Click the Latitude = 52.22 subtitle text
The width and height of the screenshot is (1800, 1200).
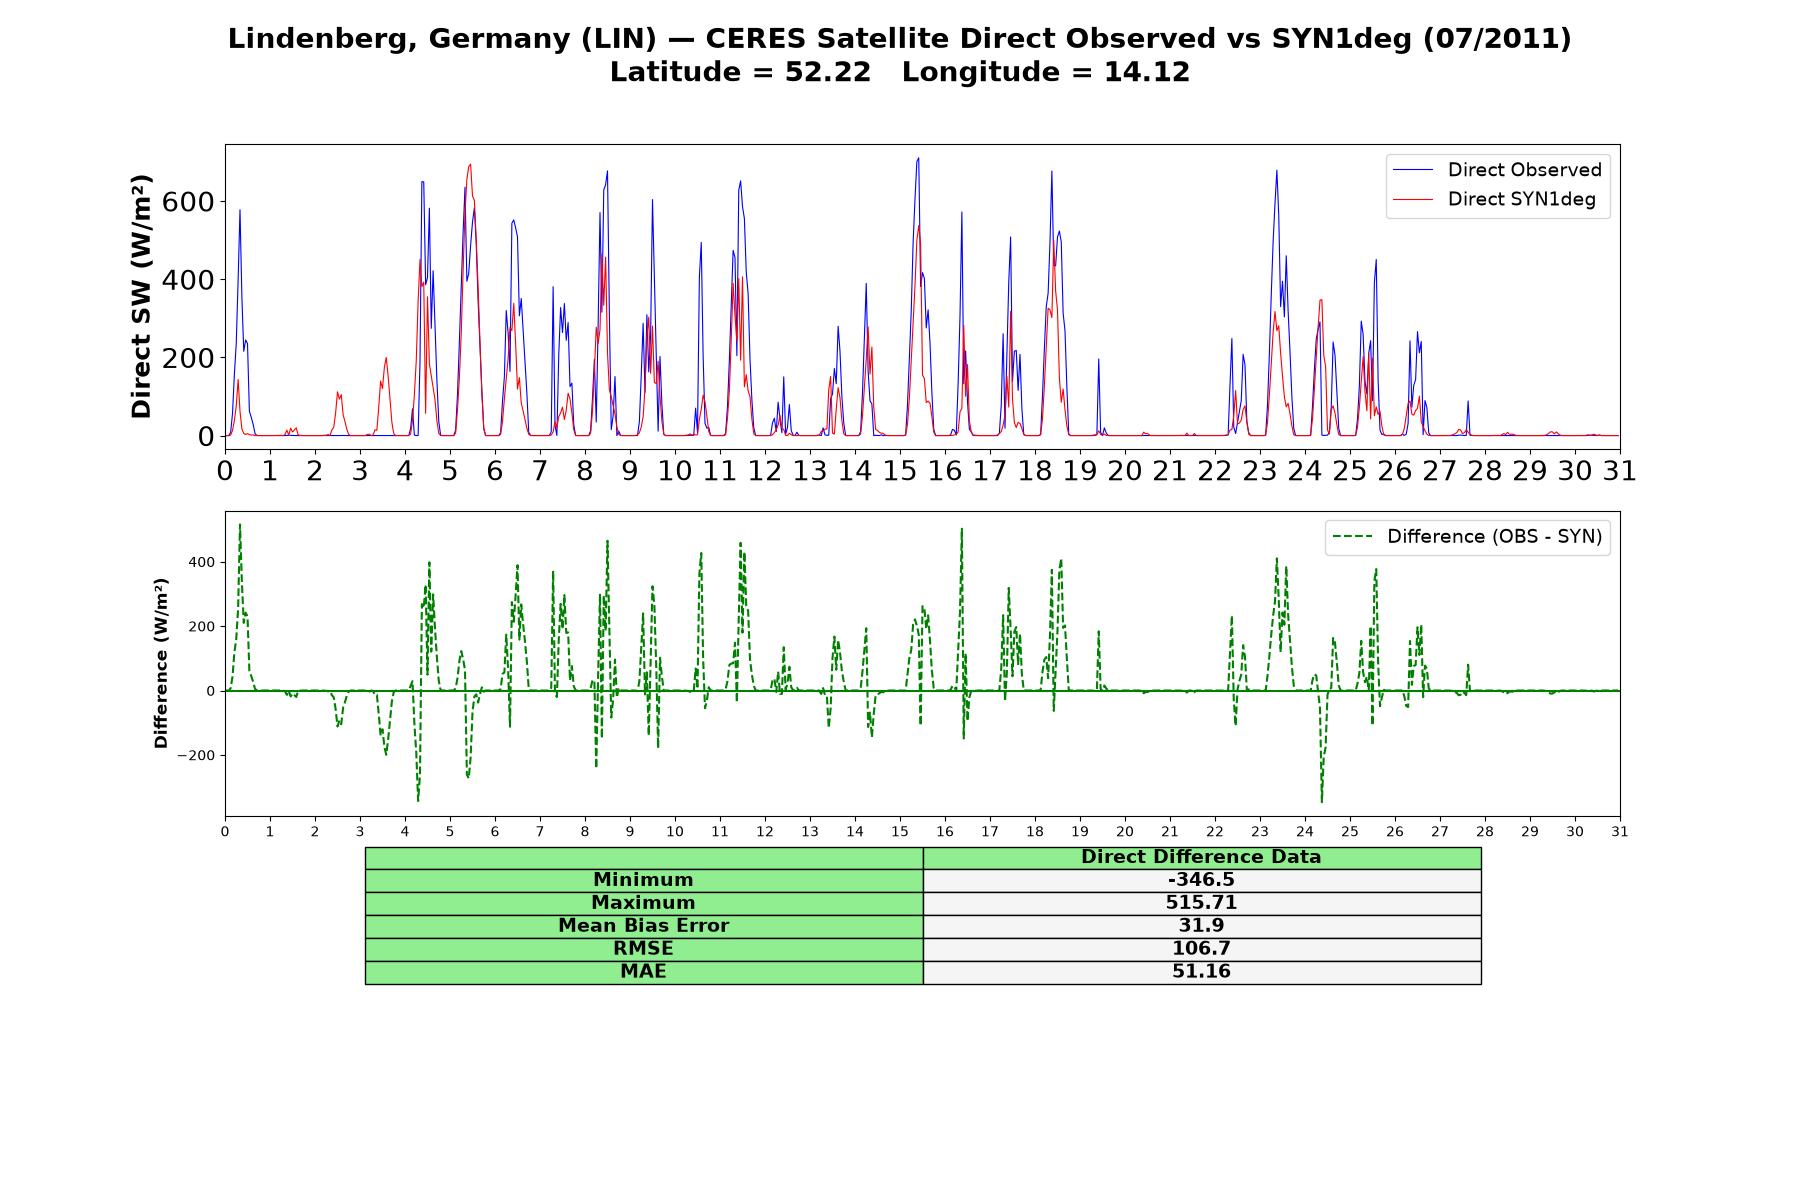(x=740, y=72)
